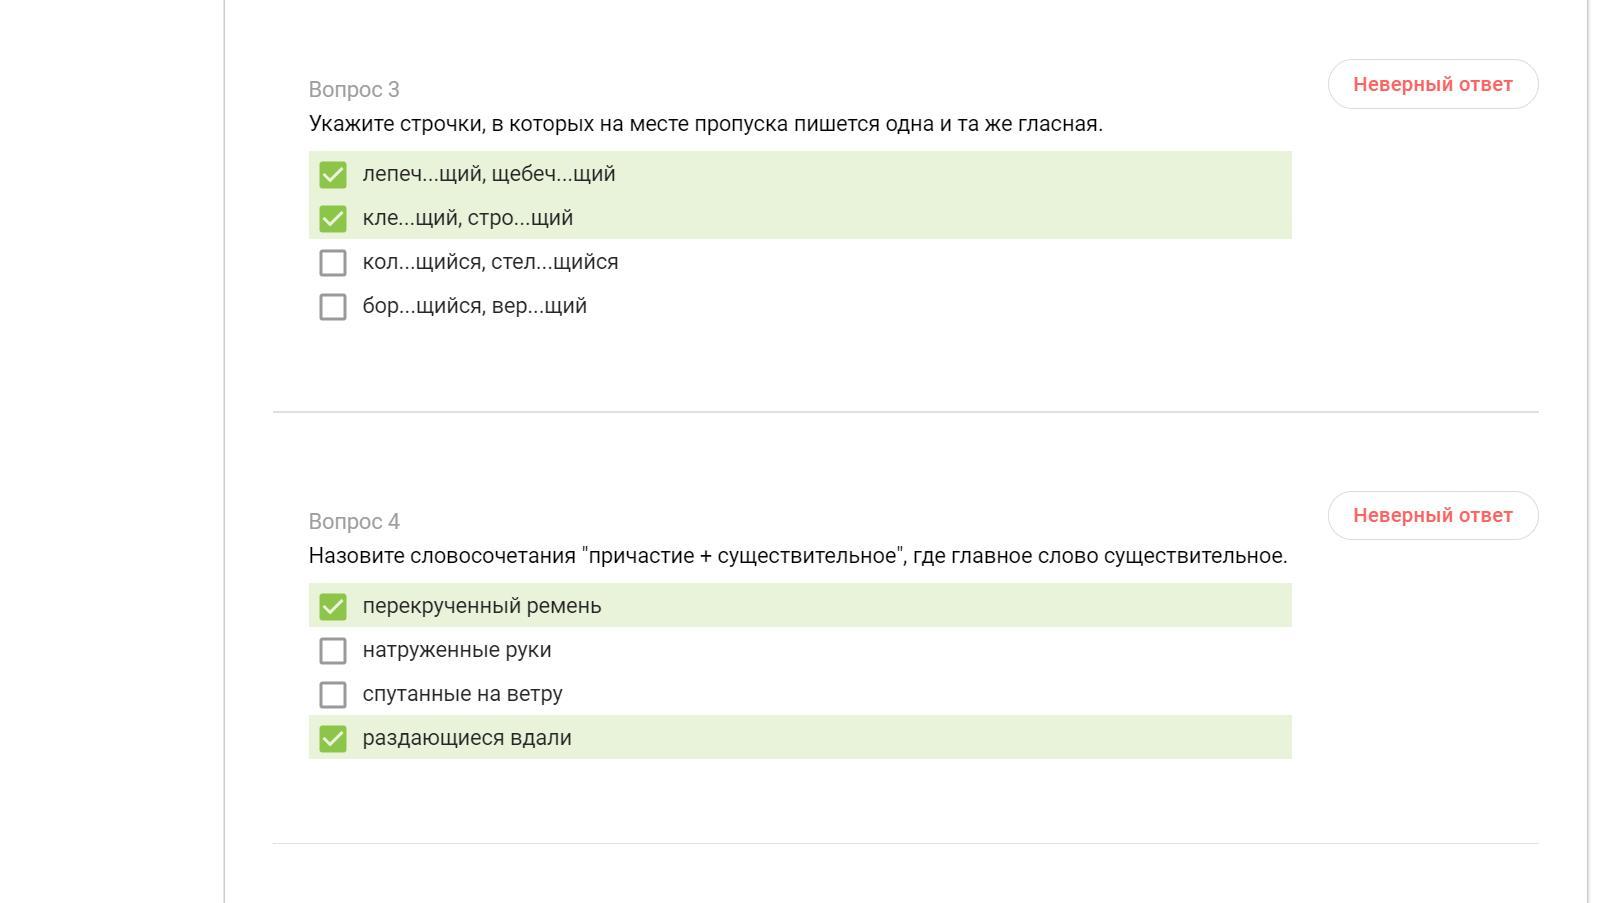Click the answer label "перекрученный ремень"
Viewport: 1606px width, 903px height.
pos(481,606)
